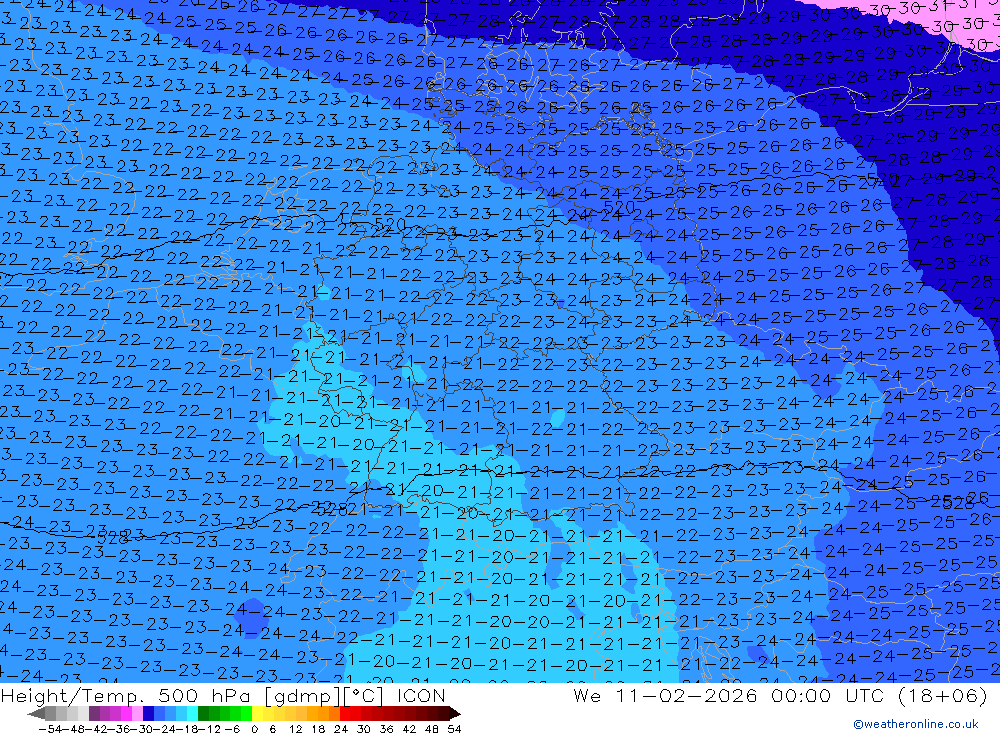Select the pink swatch next to dark blue
1000x733 pixels.
(x=137, y=714)
